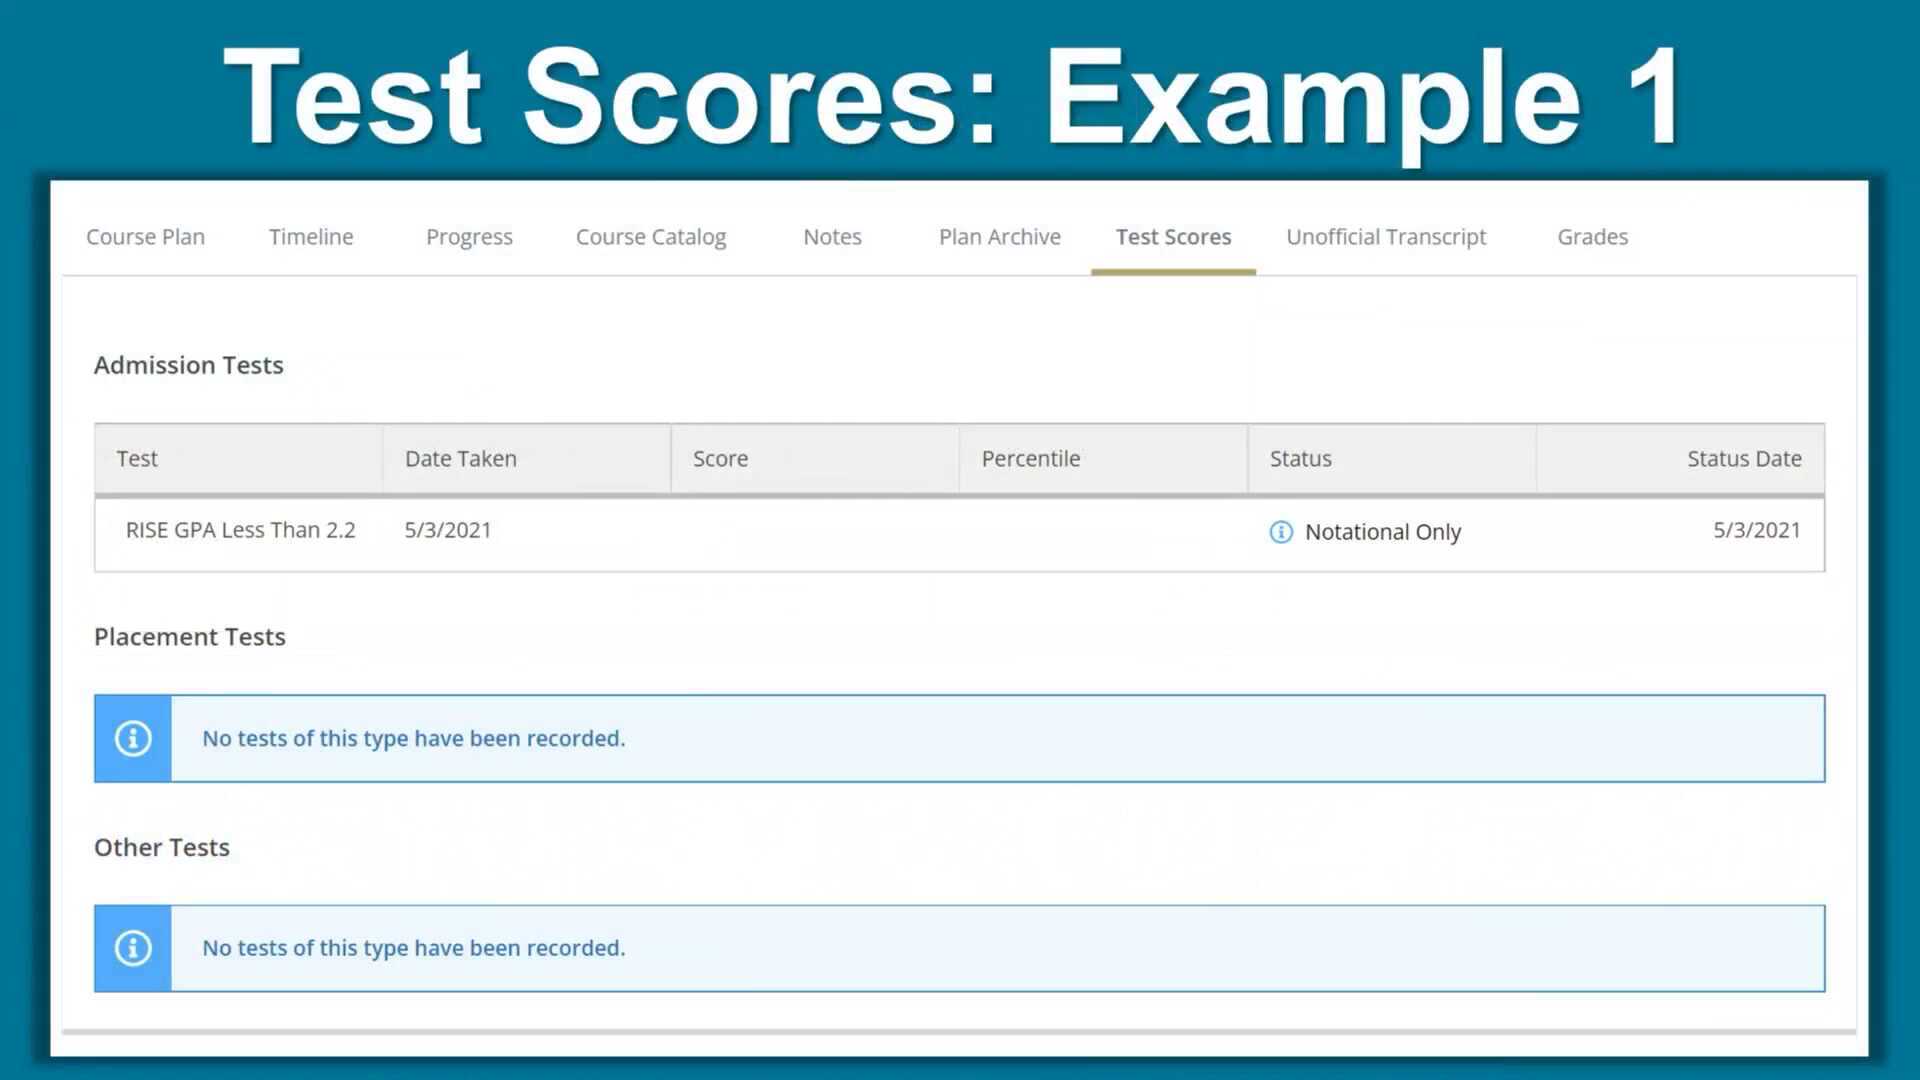Viewport: 1920px width, 1080px height.
Task: Click the Admission Tests section heading
Action: 188,365
